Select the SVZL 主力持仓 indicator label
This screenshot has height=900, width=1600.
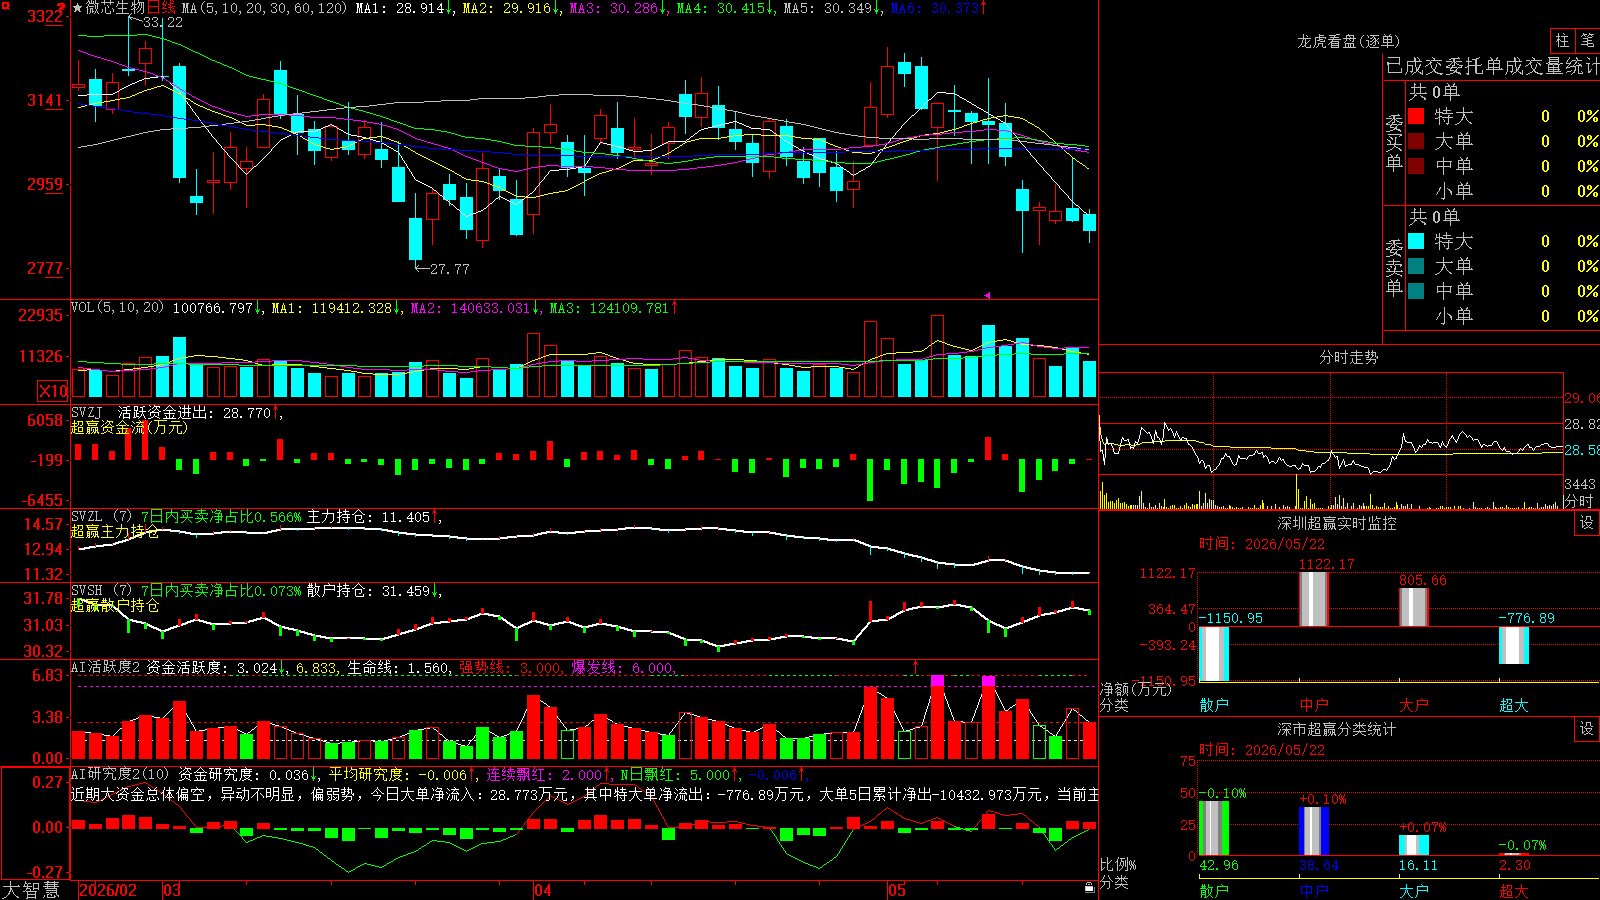[x=101, y=517]
